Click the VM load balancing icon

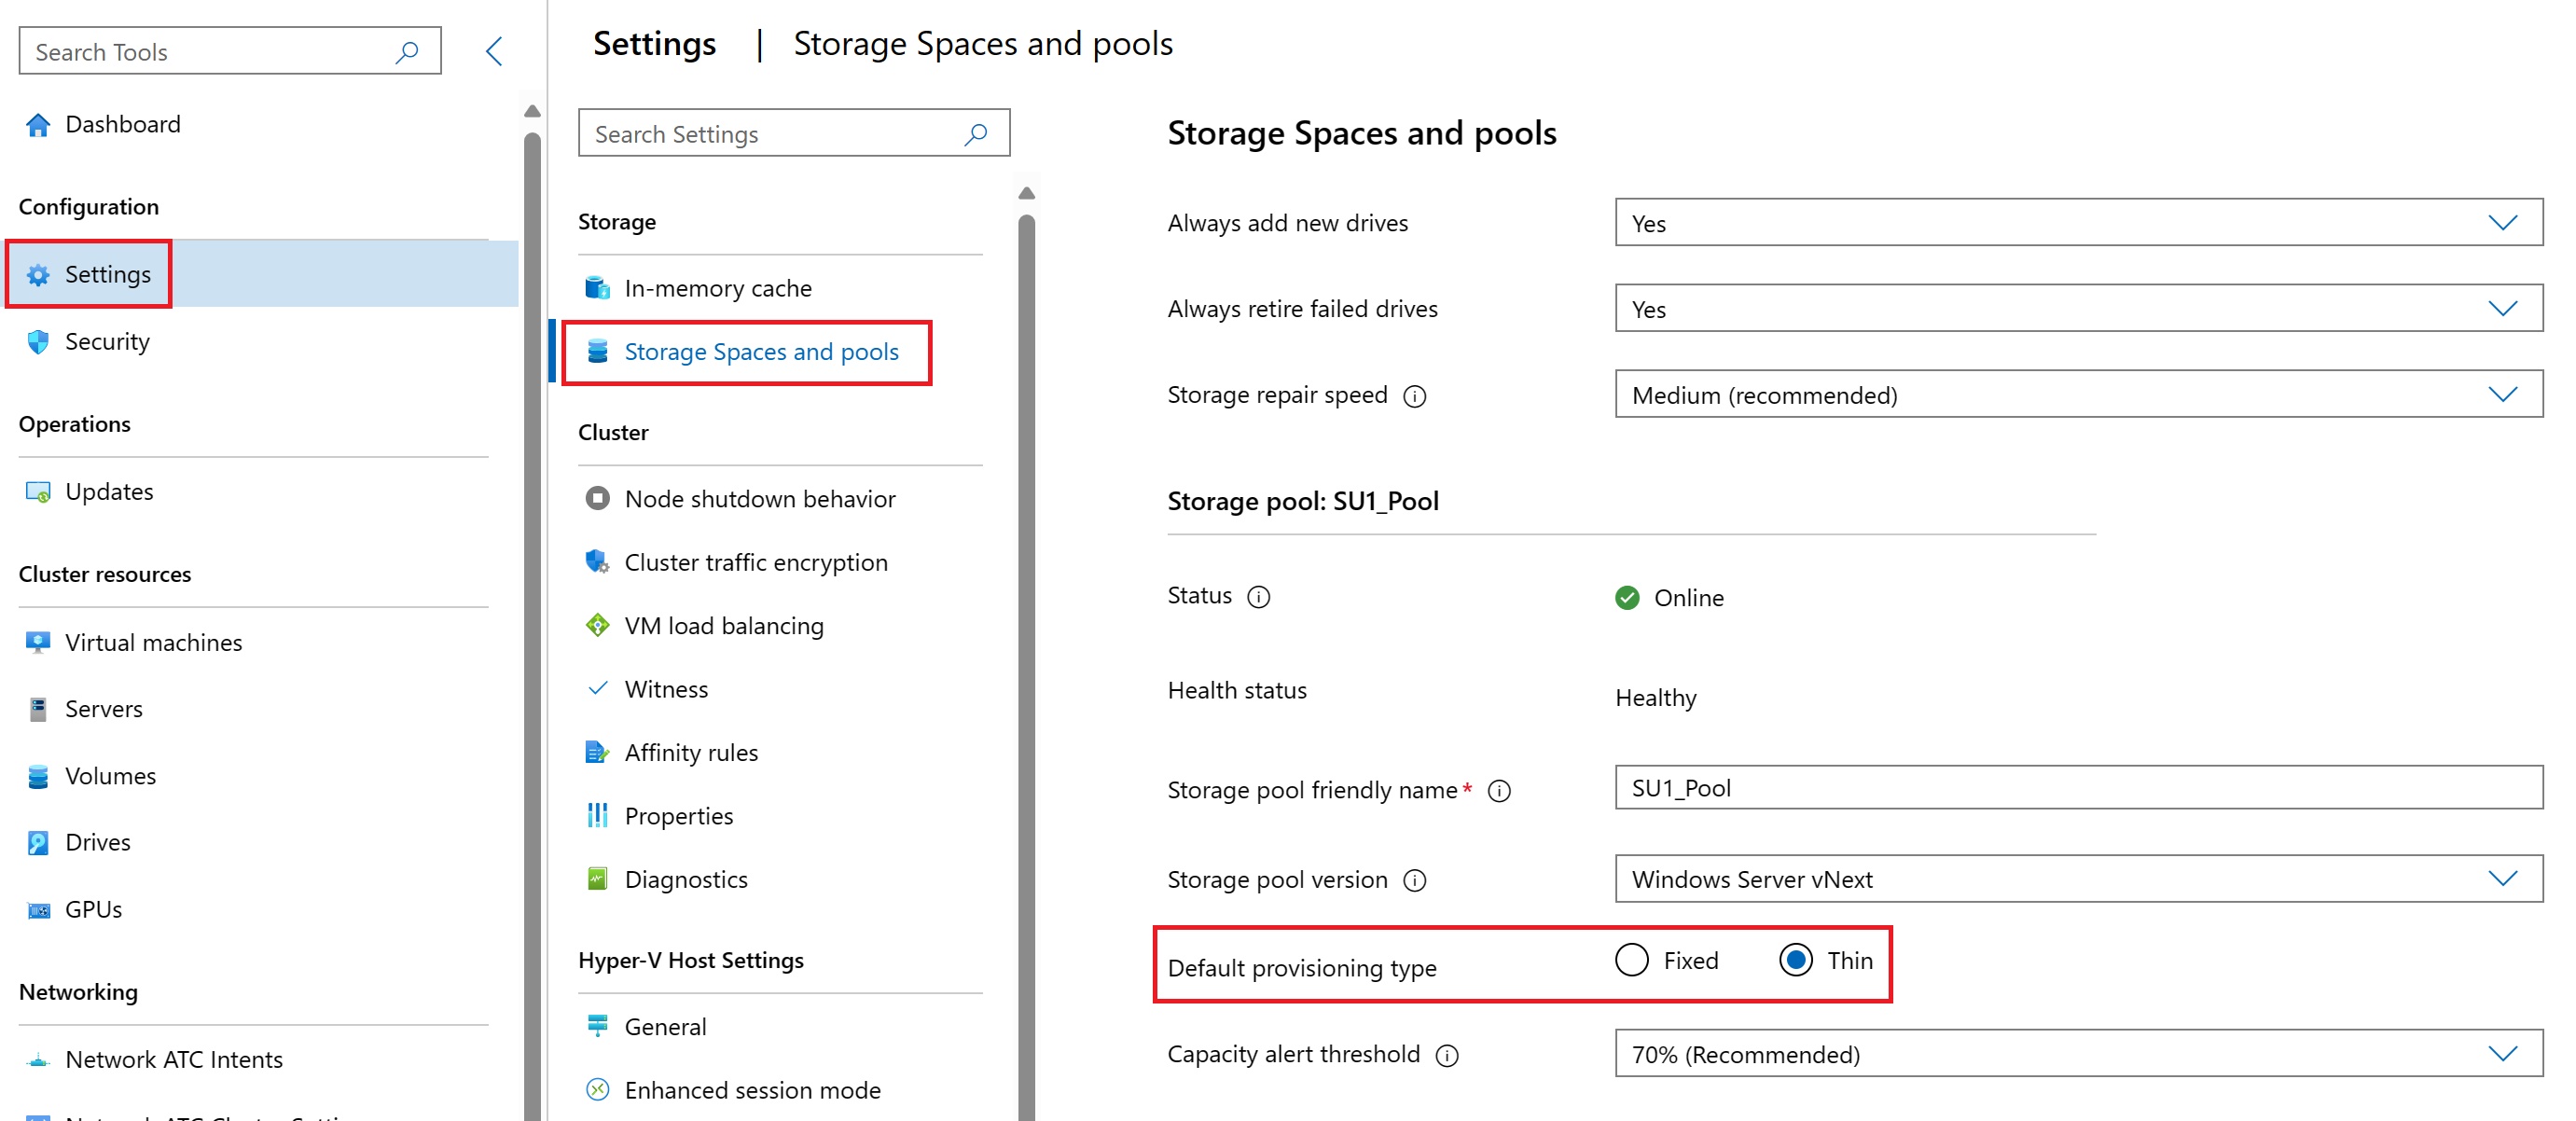point(597,625)
